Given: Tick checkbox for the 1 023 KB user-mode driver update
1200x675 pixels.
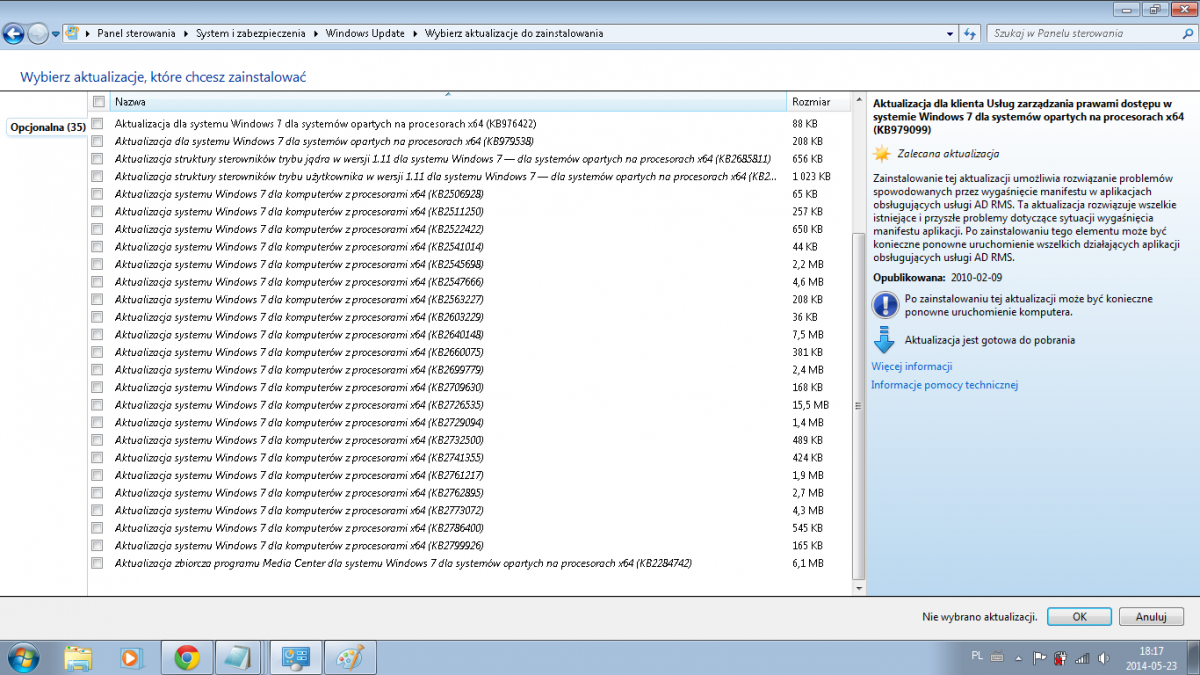Looking at the screenshot, I should pyautogui.click(x=97, y=176).
